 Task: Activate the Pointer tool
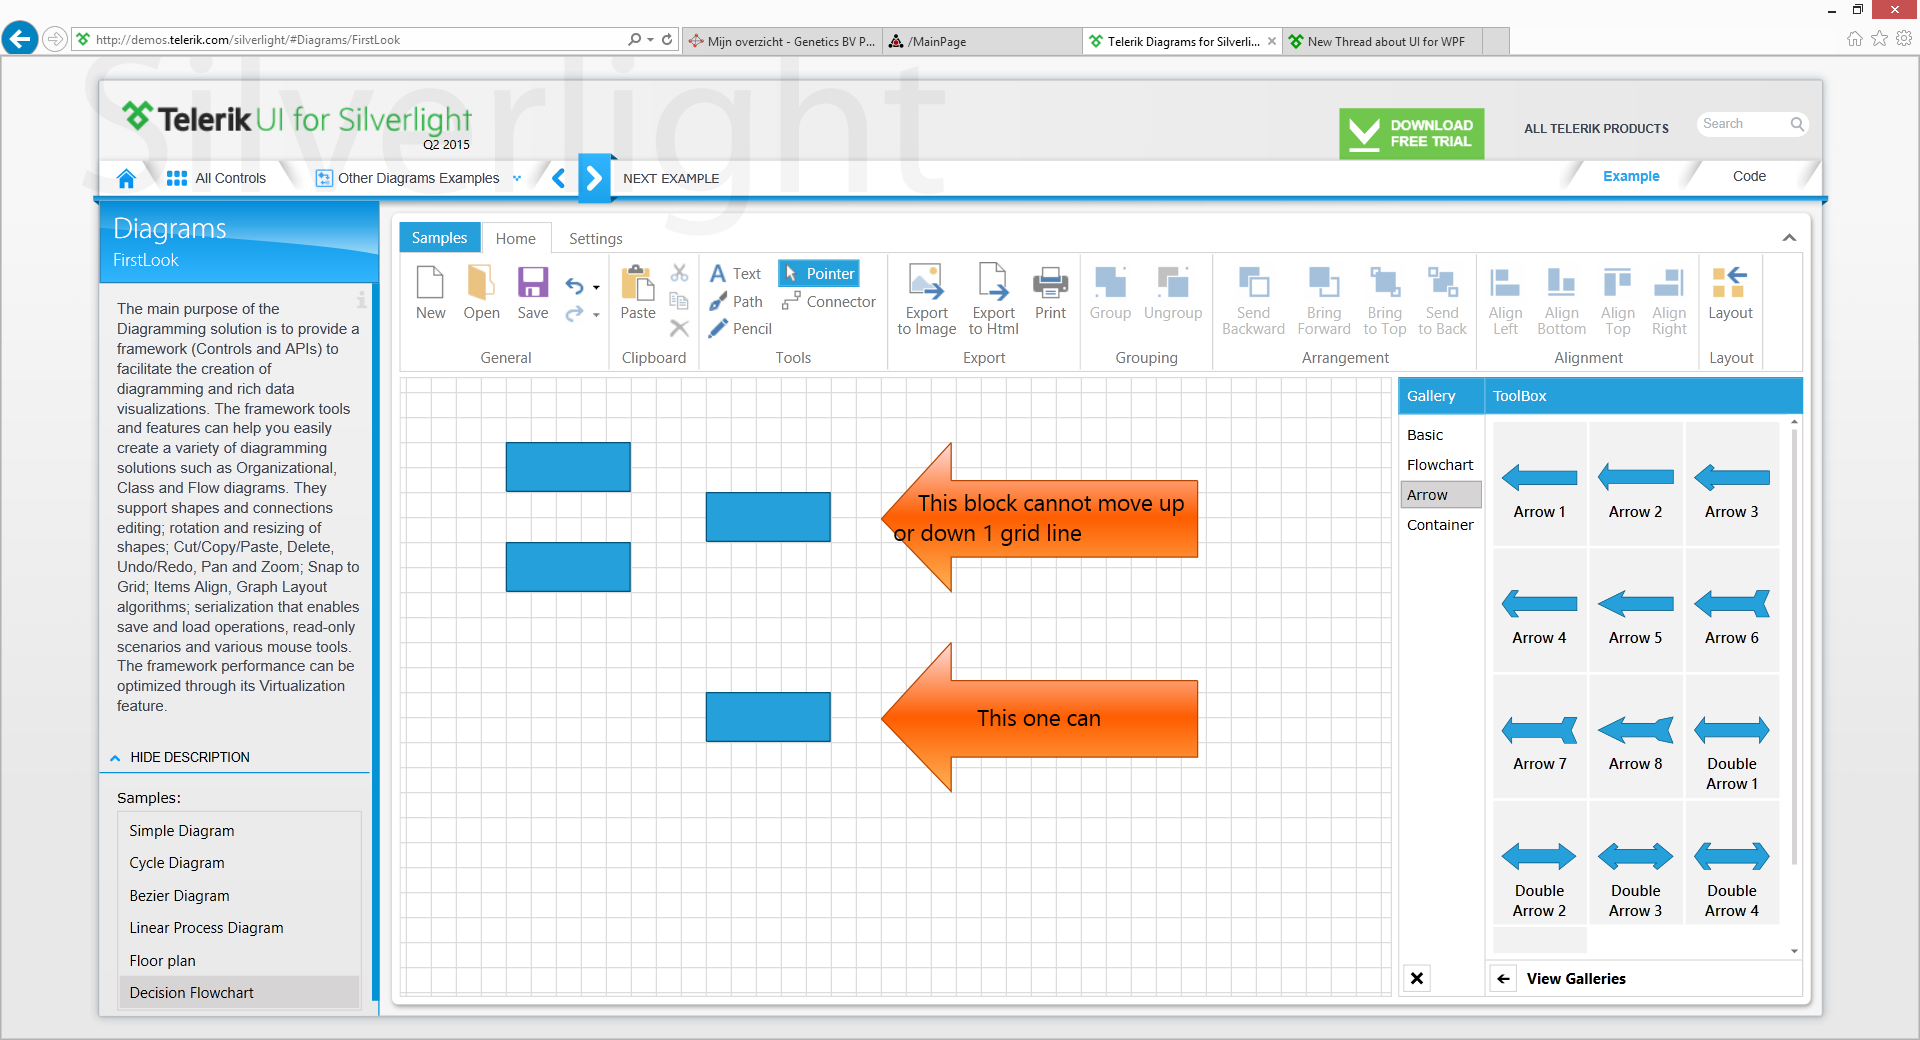(819, 273)
